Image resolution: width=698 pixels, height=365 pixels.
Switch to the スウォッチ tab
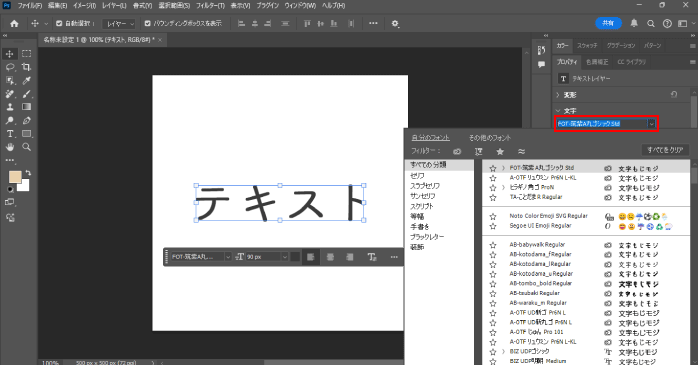(587, 45)
